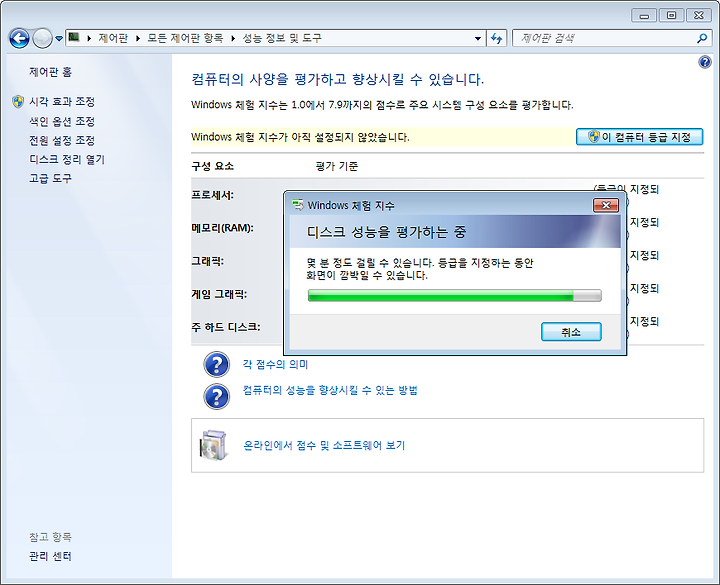Click the software box icon
The width and height of the screenshot is (720, 585).
coord(214,445)
